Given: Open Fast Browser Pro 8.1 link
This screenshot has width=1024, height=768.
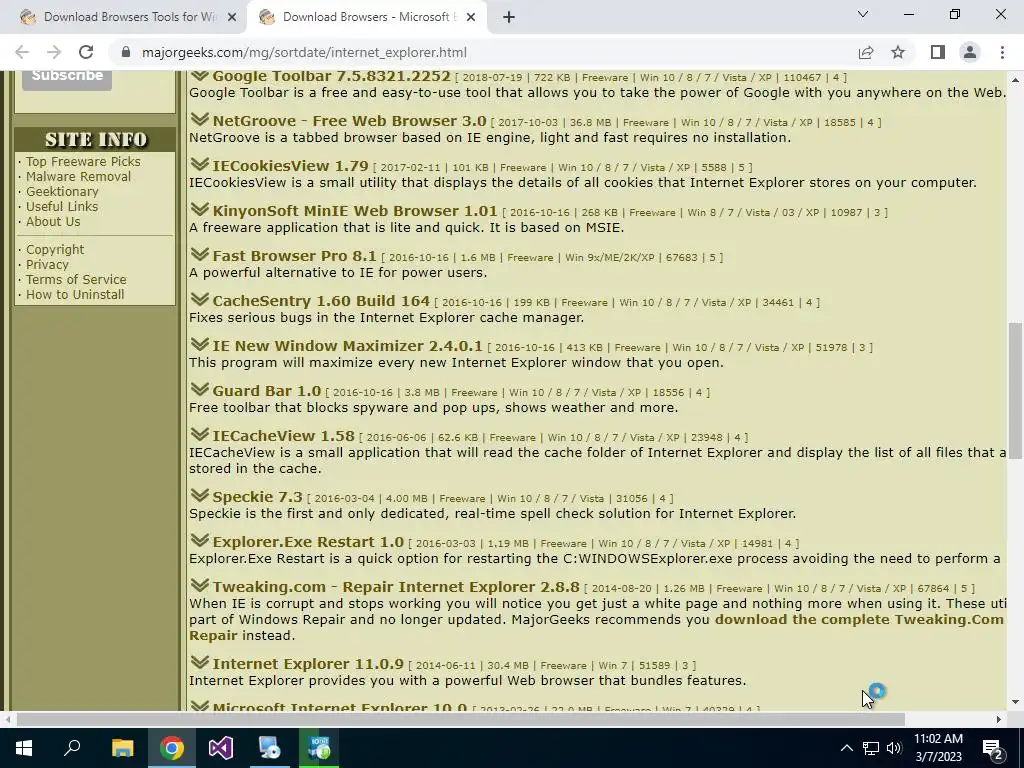Looking at the screenshot, I should click(295, 257).
